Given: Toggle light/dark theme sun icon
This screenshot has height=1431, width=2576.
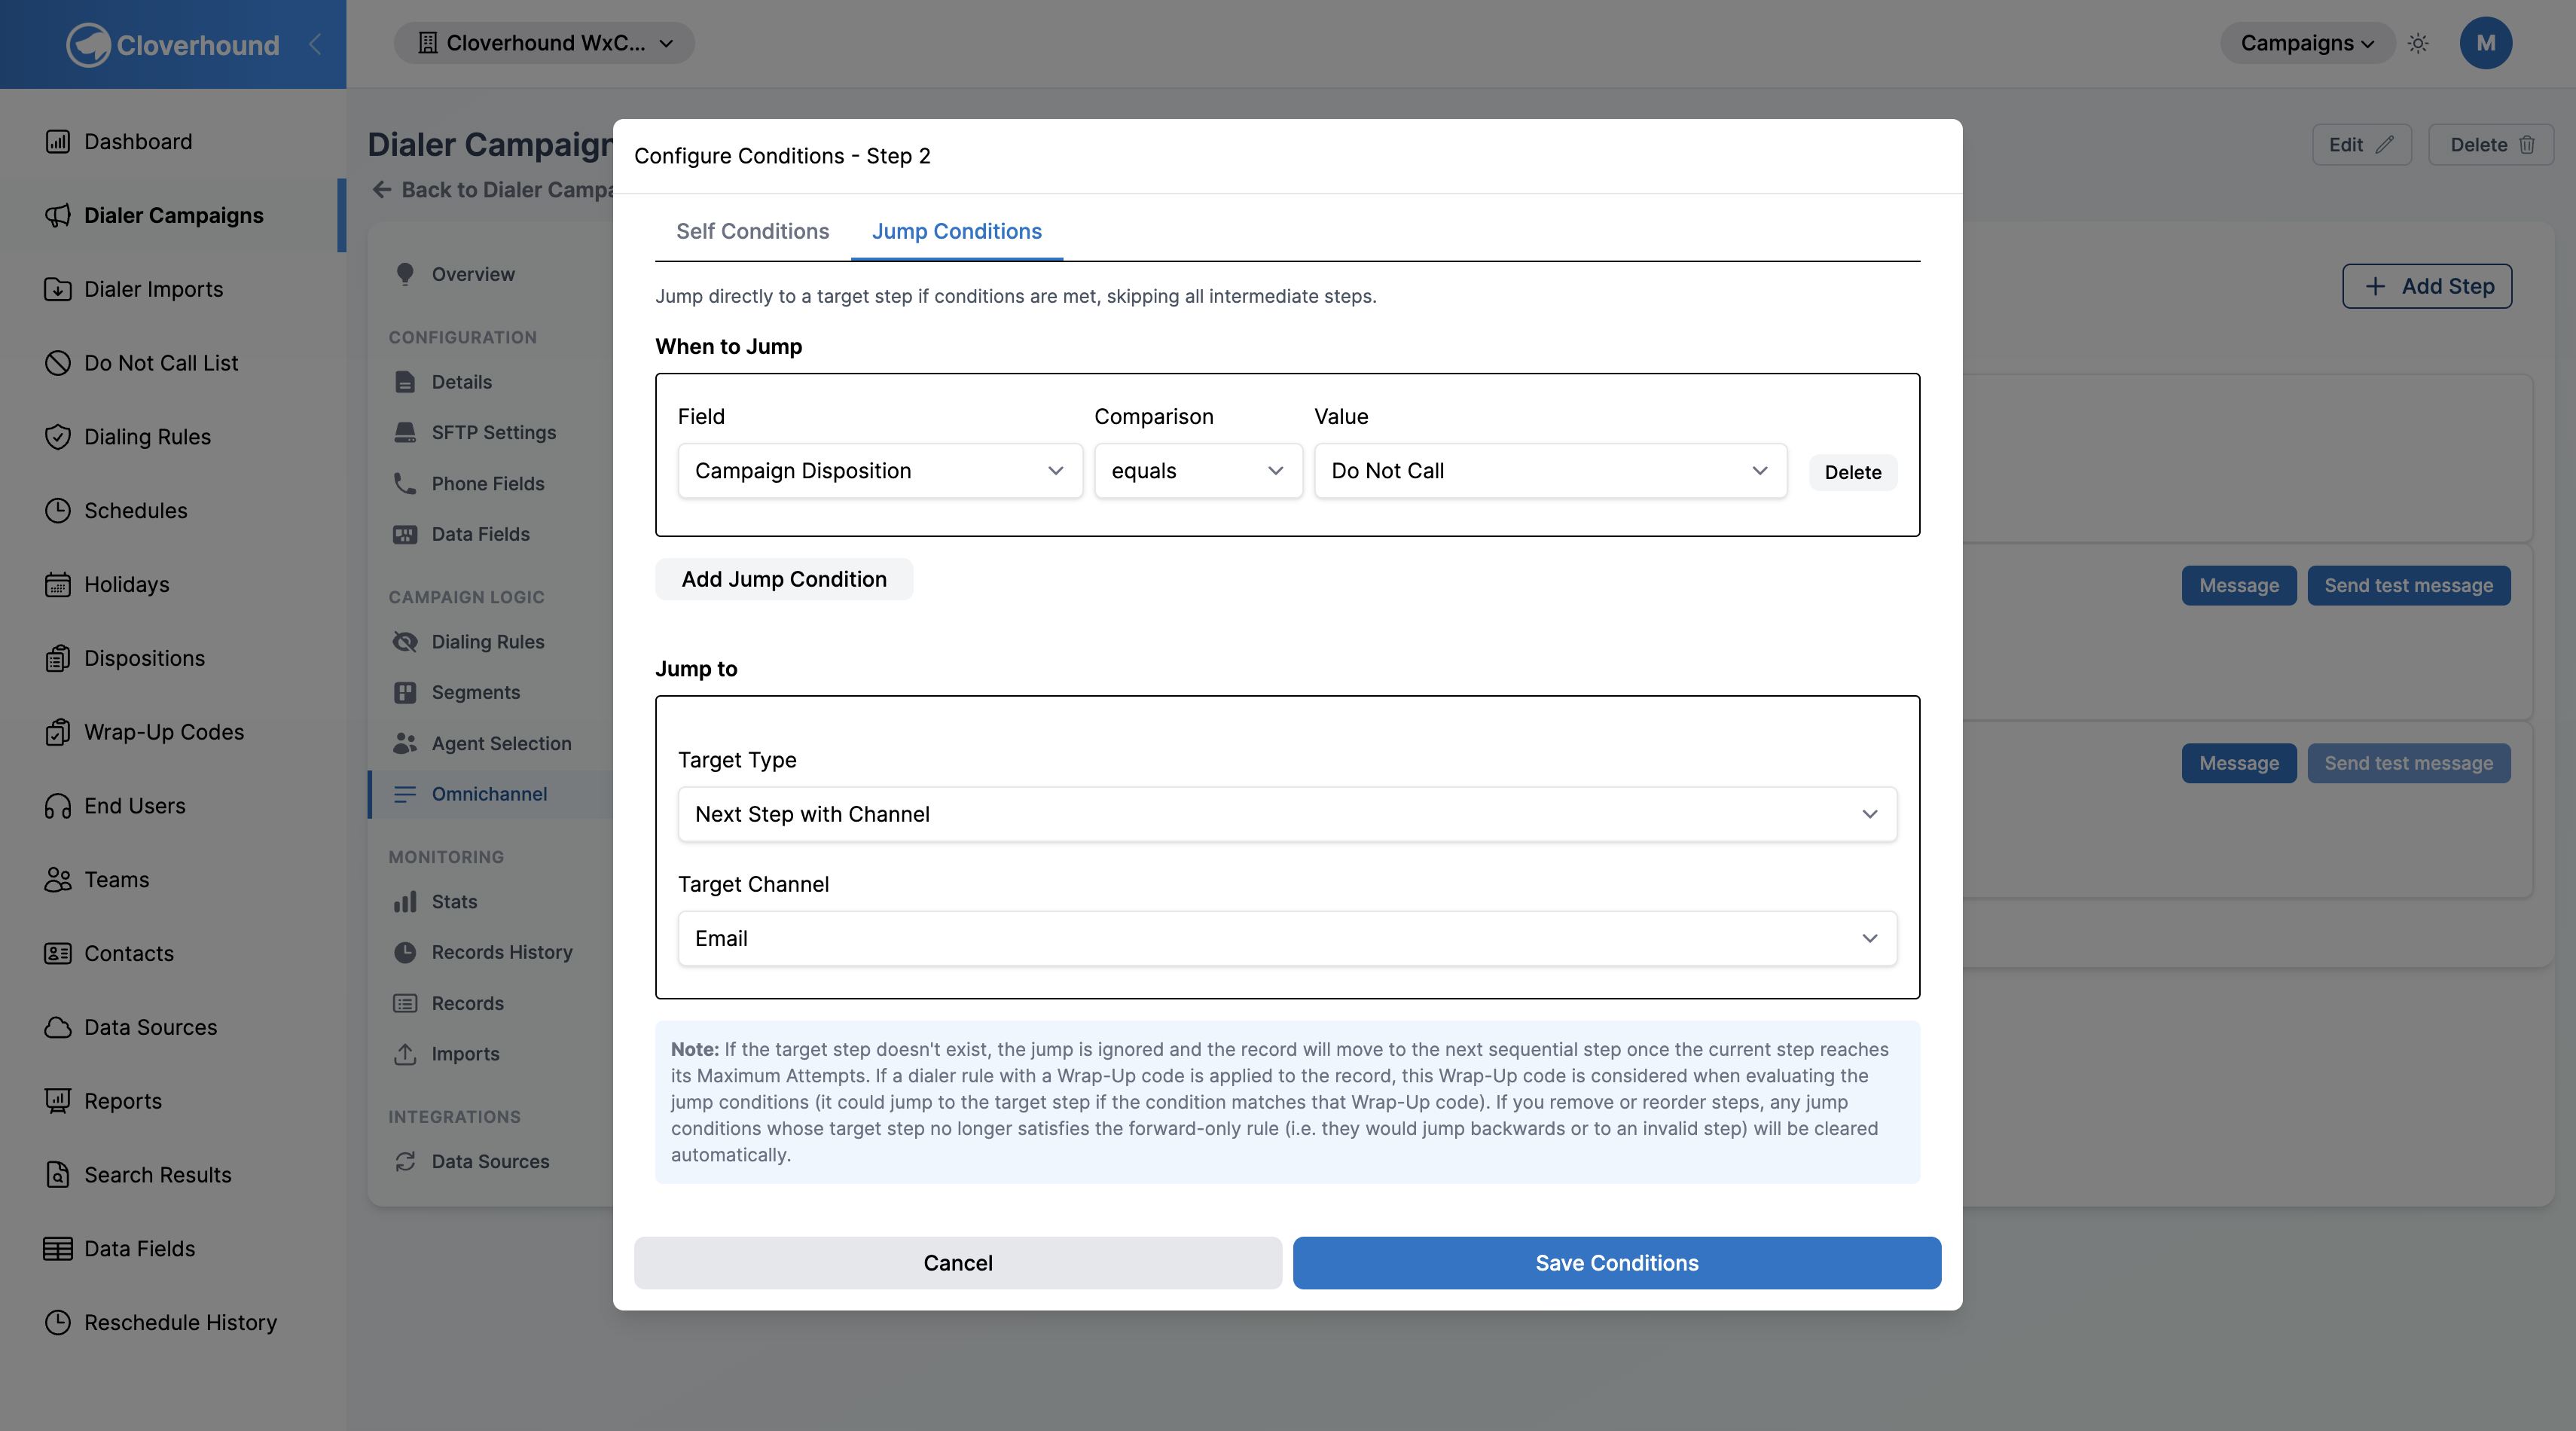Looking at the screenshot, I should click(x=2418, y=43).
